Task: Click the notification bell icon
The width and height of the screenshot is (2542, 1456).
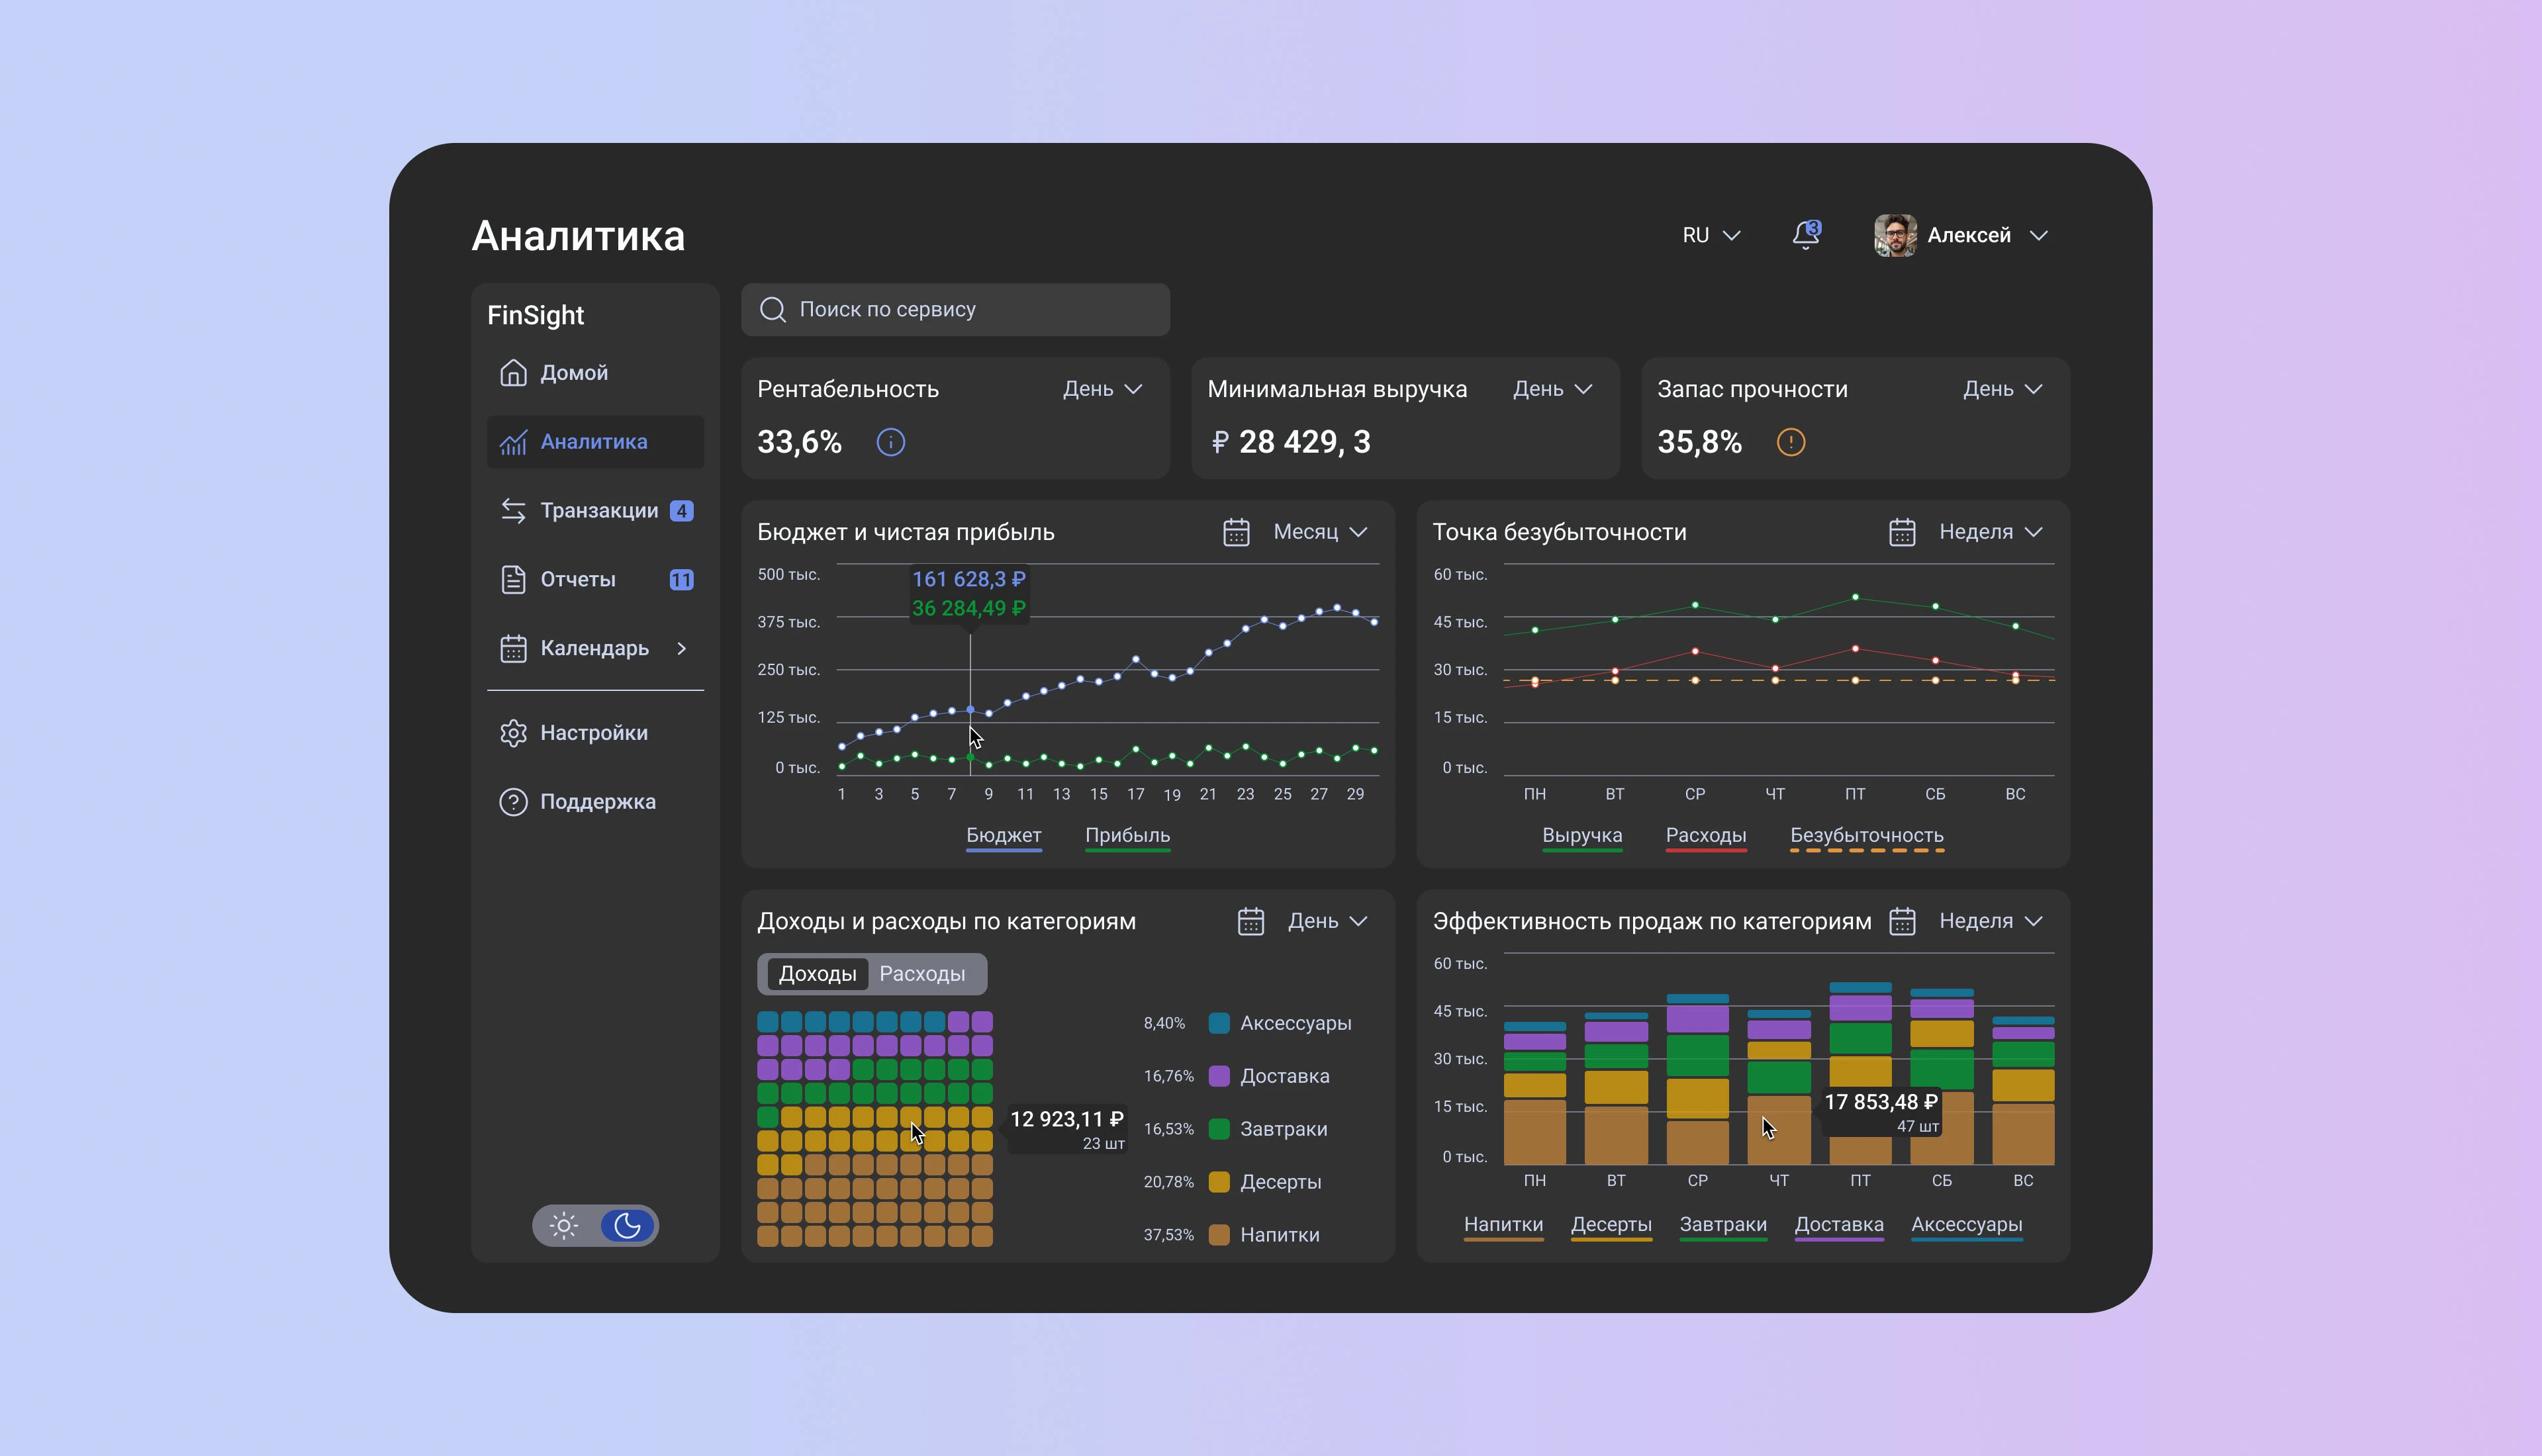Action: point(1806,235)
